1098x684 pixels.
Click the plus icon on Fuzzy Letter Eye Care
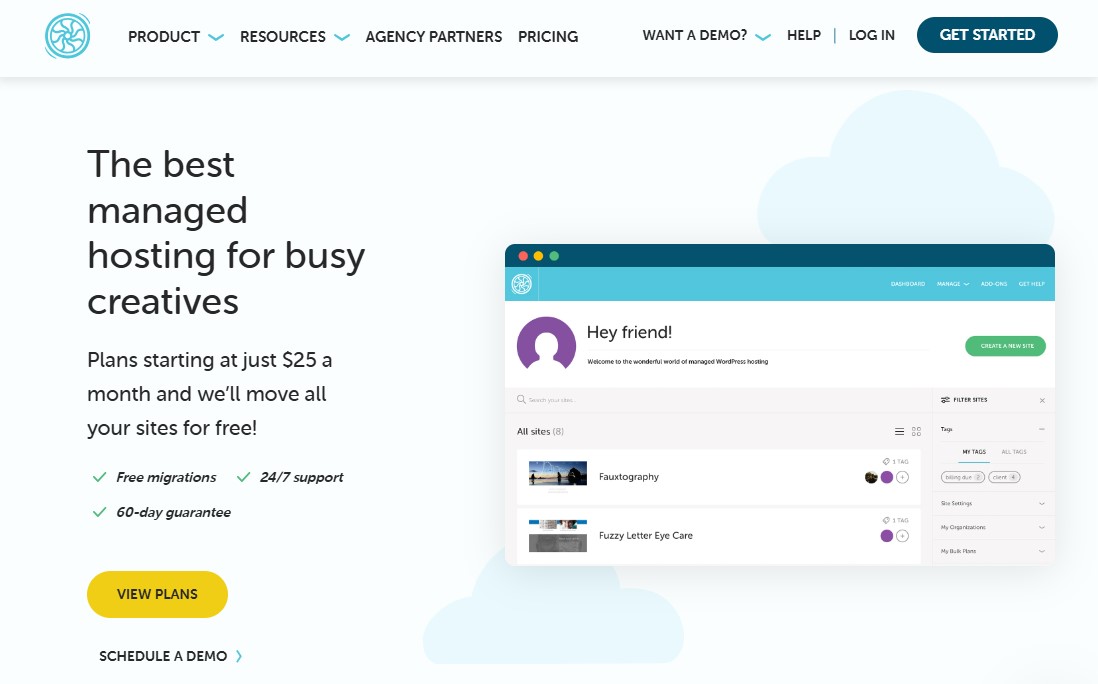coord(903,536)
